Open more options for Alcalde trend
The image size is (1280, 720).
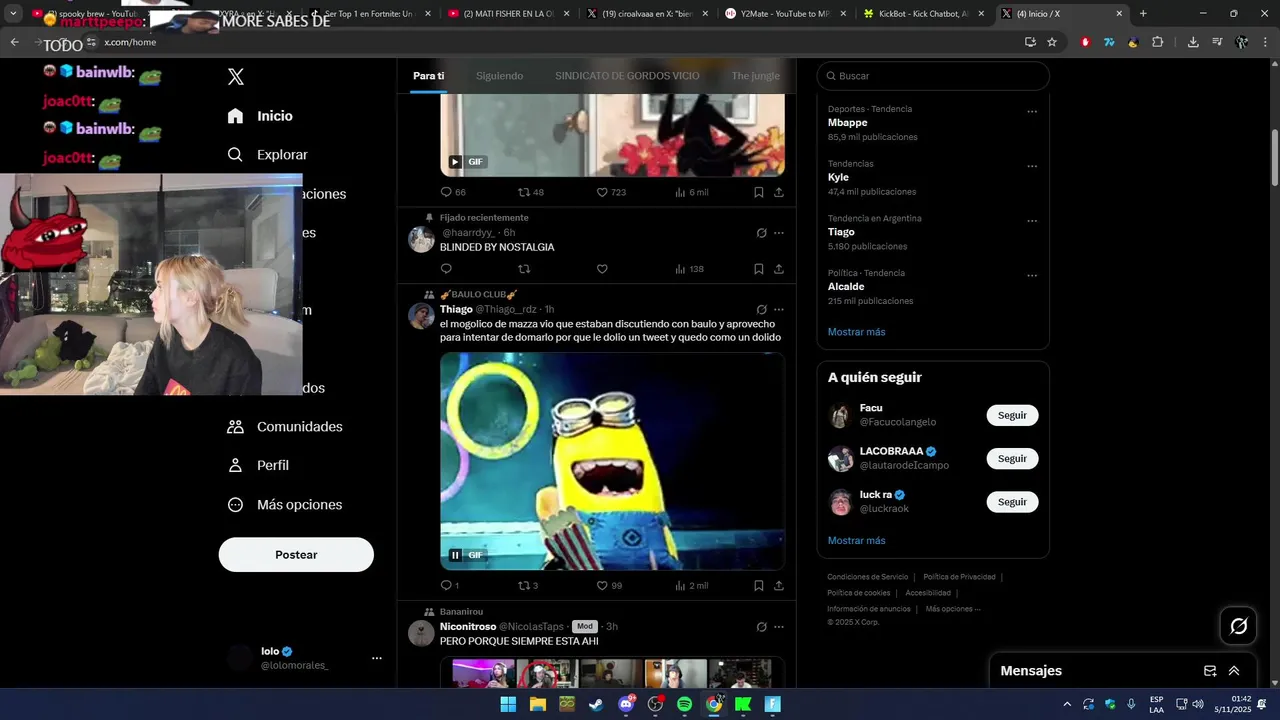click(1032, 276)
